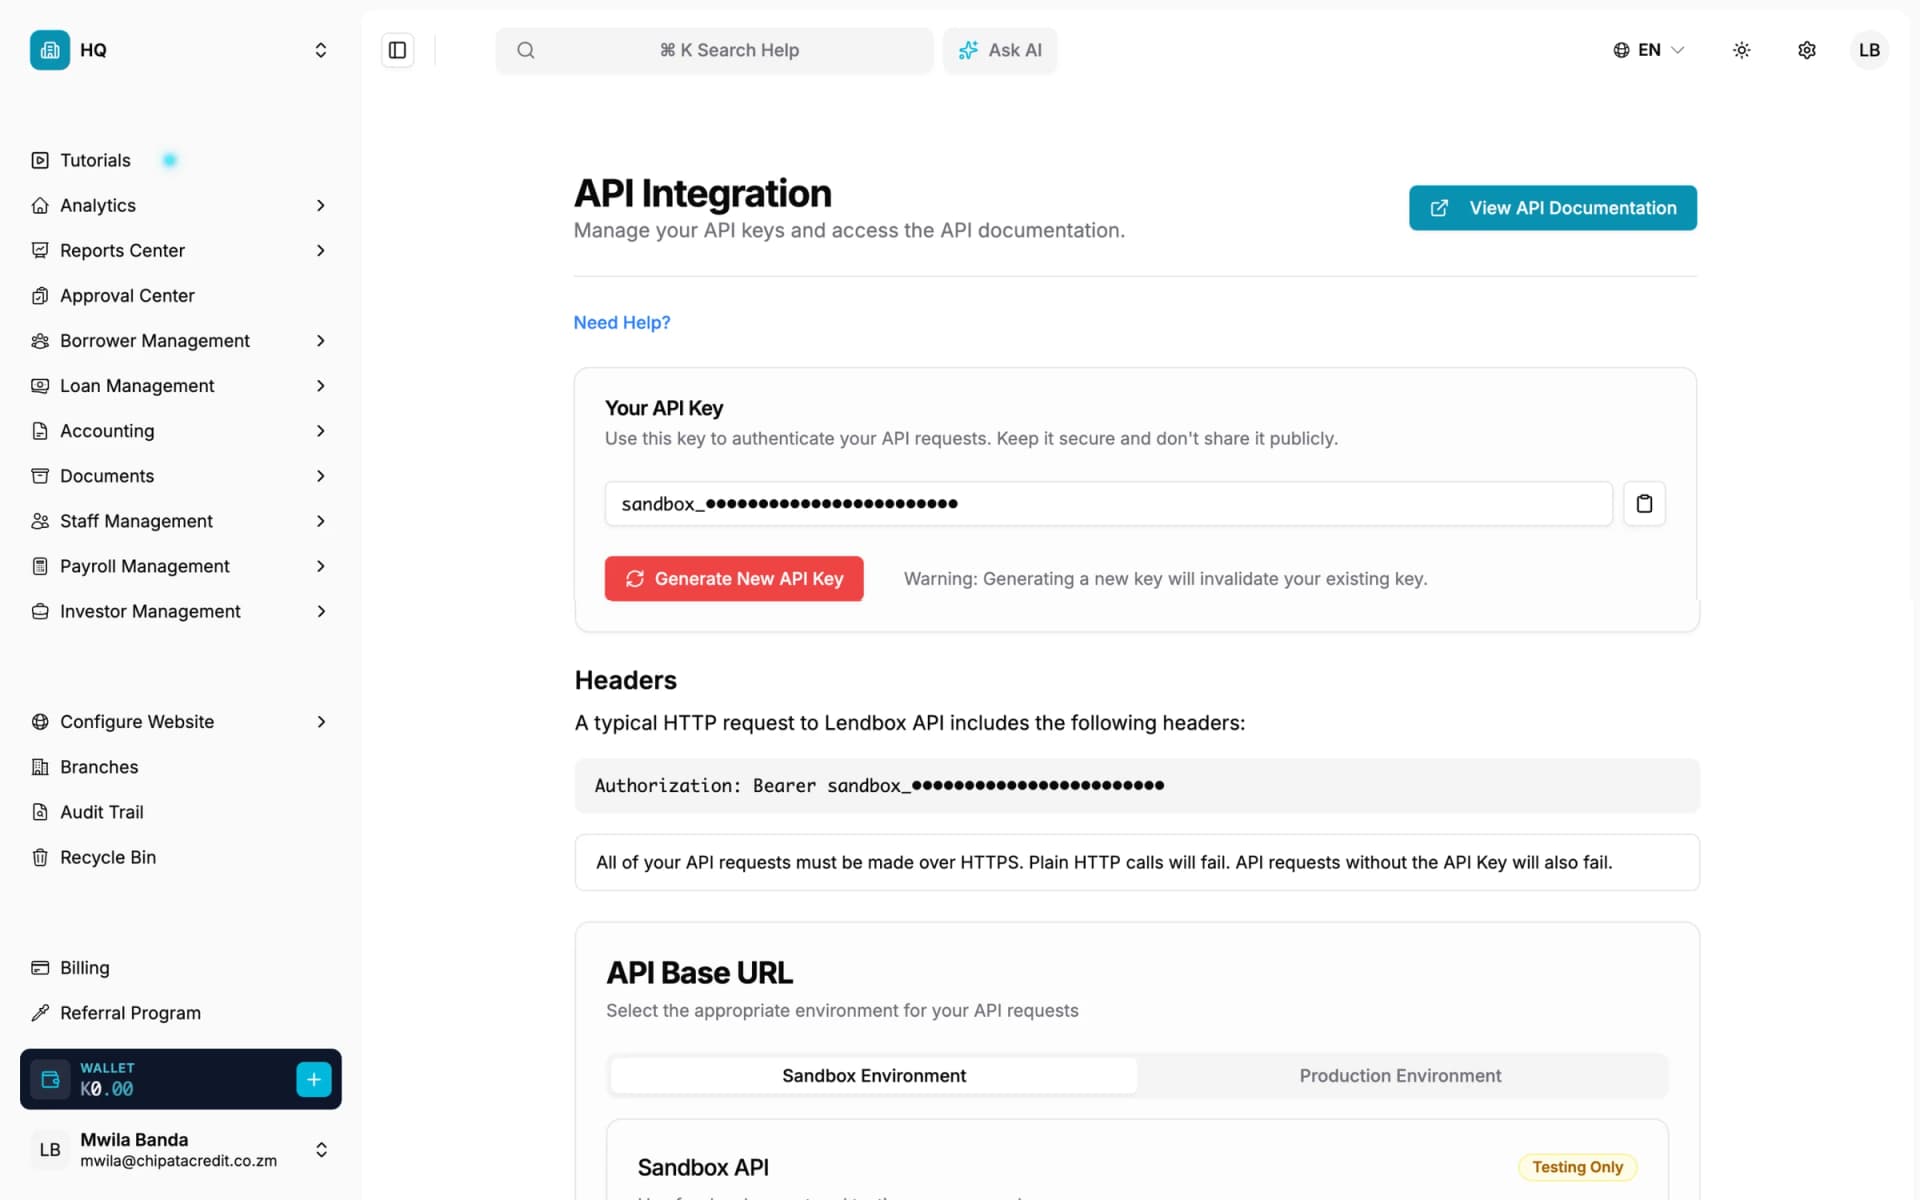The height and width of the screenshot is (1200, 1920).
Task: Click the Approval Center icon
Action: 40,295
